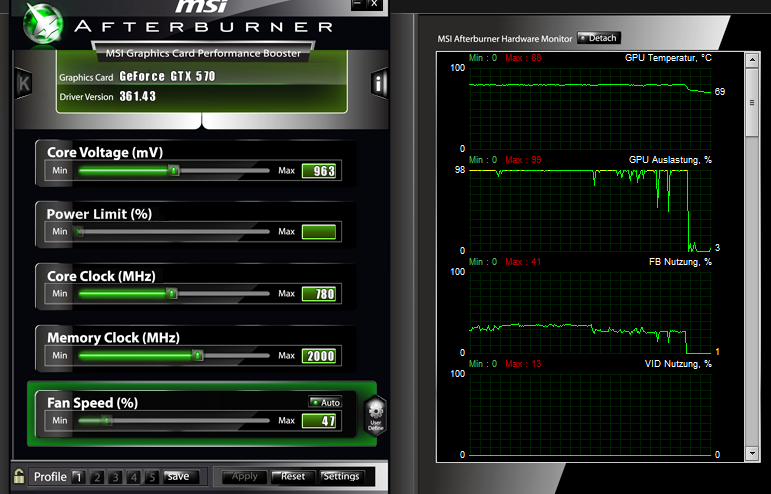Click the monitor scrollbar up arrow

click(752, 60)
